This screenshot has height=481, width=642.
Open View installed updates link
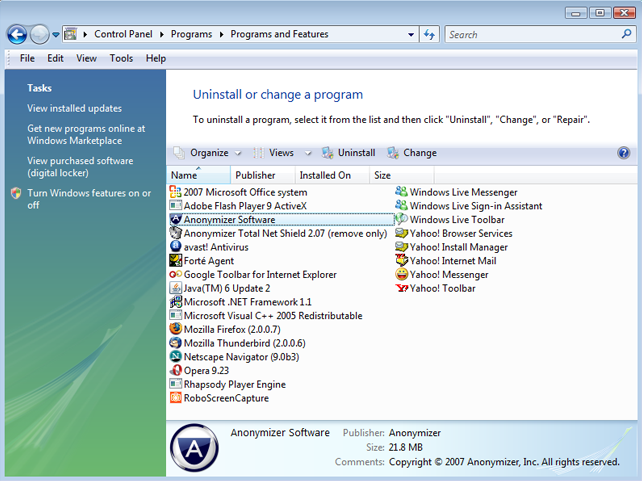74,108
